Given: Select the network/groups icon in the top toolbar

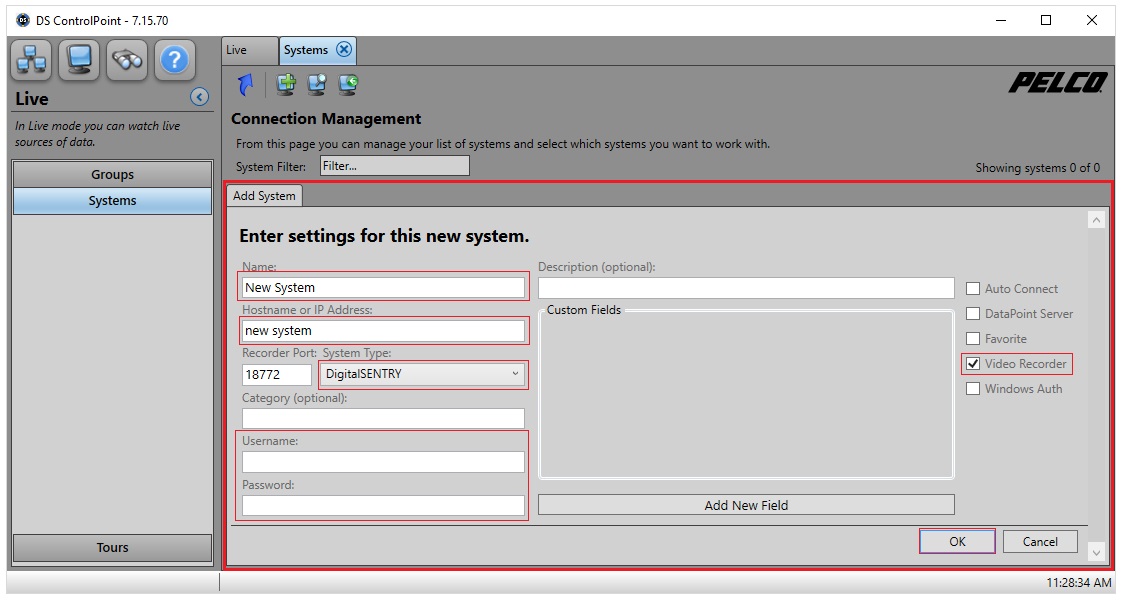Looking at the screenshot, I should (x=30, y=61).
